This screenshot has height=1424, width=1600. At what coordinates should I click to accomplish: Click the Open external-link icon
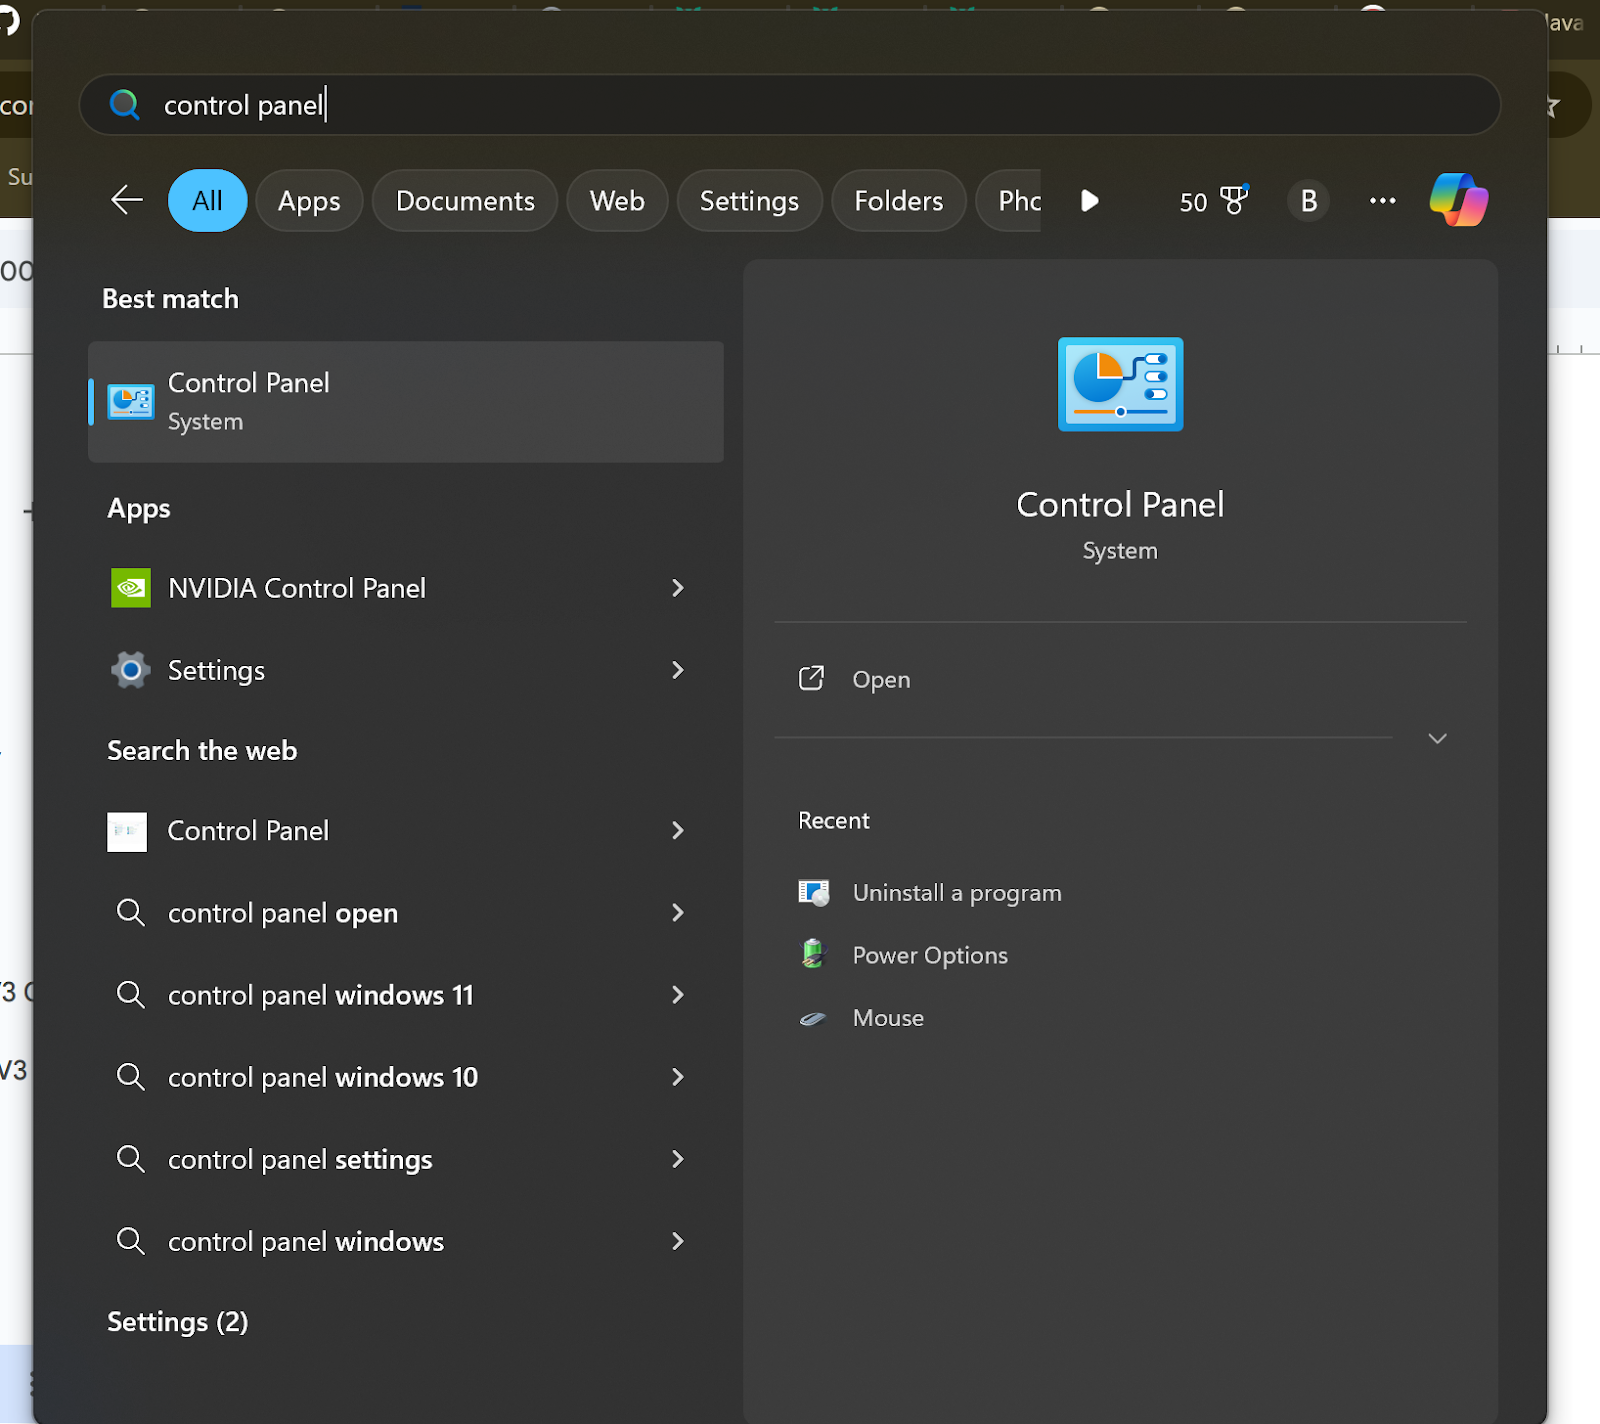(812, 679)
